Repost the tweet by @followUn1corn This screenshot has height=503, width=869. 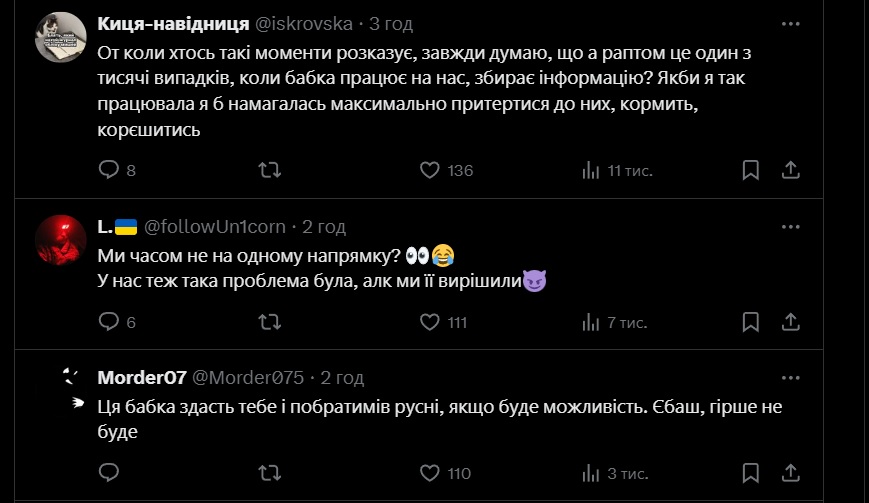pos(270,322)
